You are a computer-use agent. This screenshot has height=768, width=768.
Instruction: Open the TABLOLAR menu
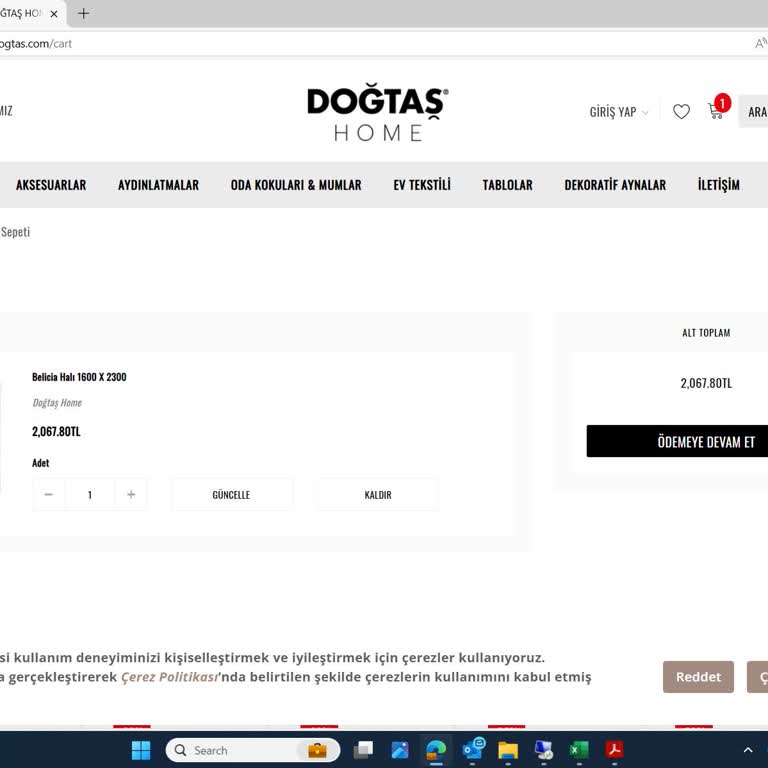tap(507, 185)
